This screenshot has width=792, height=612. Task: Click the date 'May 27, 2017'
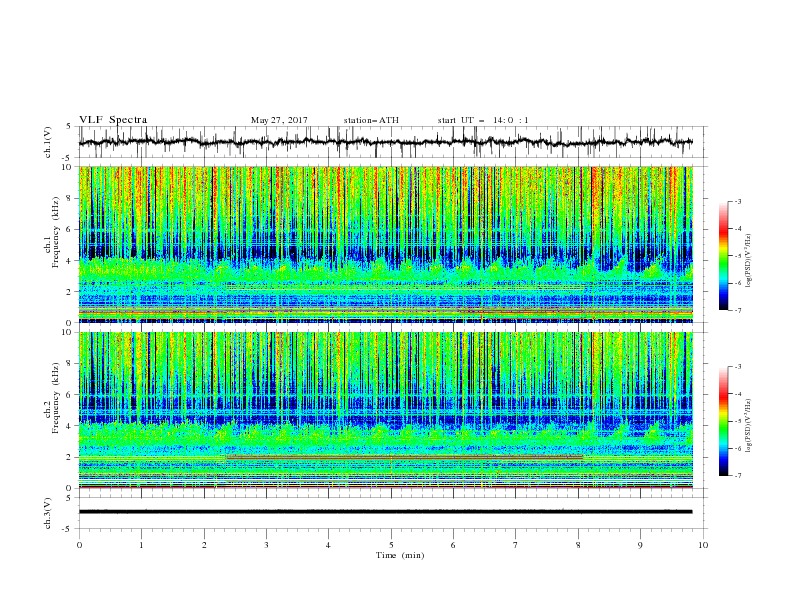(279, 120)
